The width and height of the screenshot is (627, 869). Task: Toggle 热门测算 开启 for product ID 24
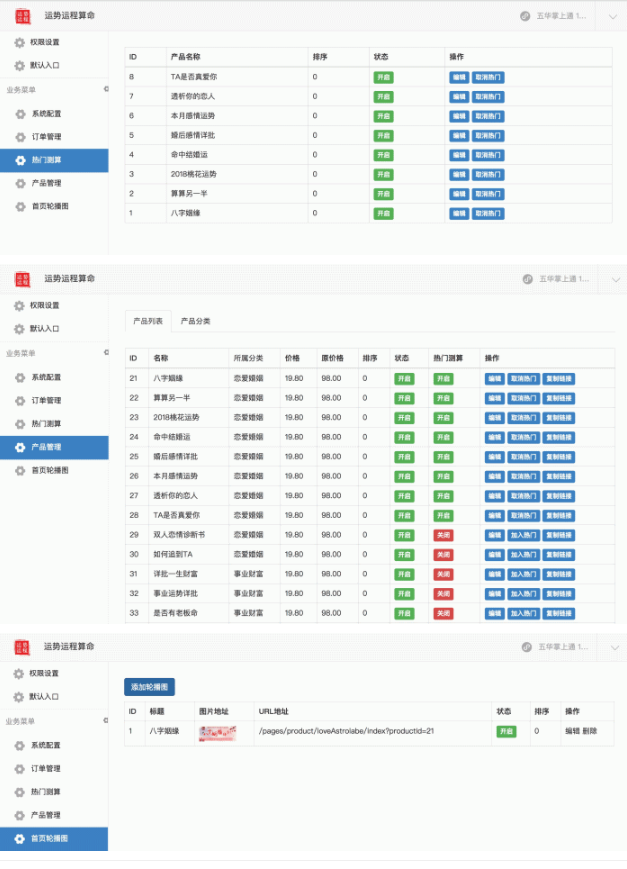[x=443, y=437]
